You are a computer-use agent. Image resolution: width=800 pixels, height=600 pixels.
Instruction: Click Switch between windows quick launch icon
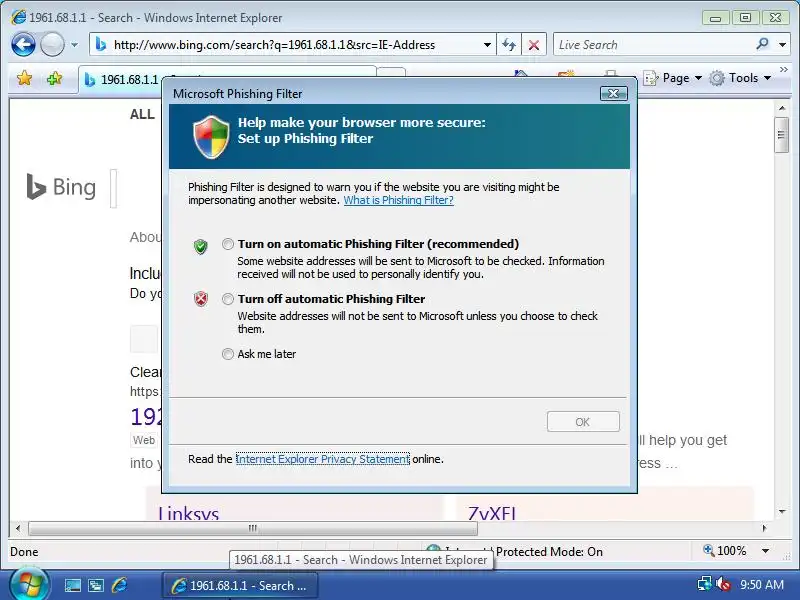tap(96, 585)
